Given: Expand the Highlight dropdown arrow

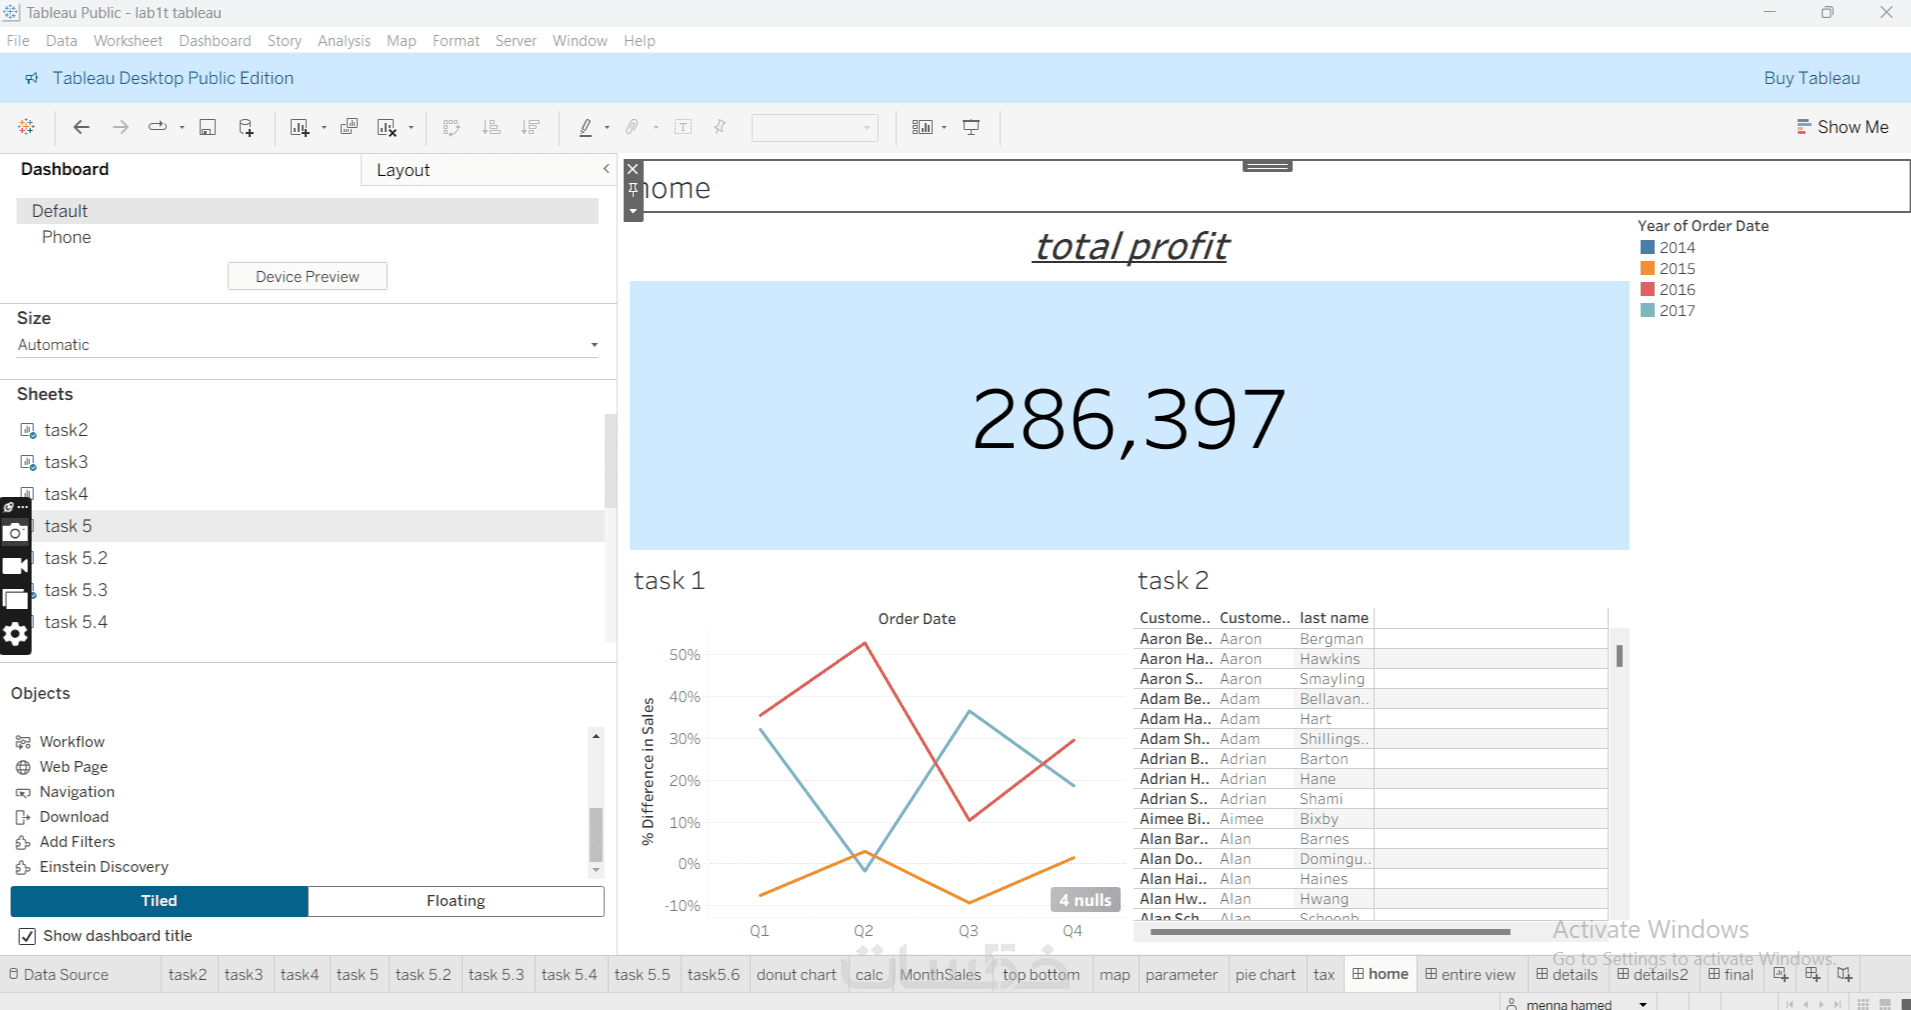Looking at the screenshot, I should coord(607,127).
